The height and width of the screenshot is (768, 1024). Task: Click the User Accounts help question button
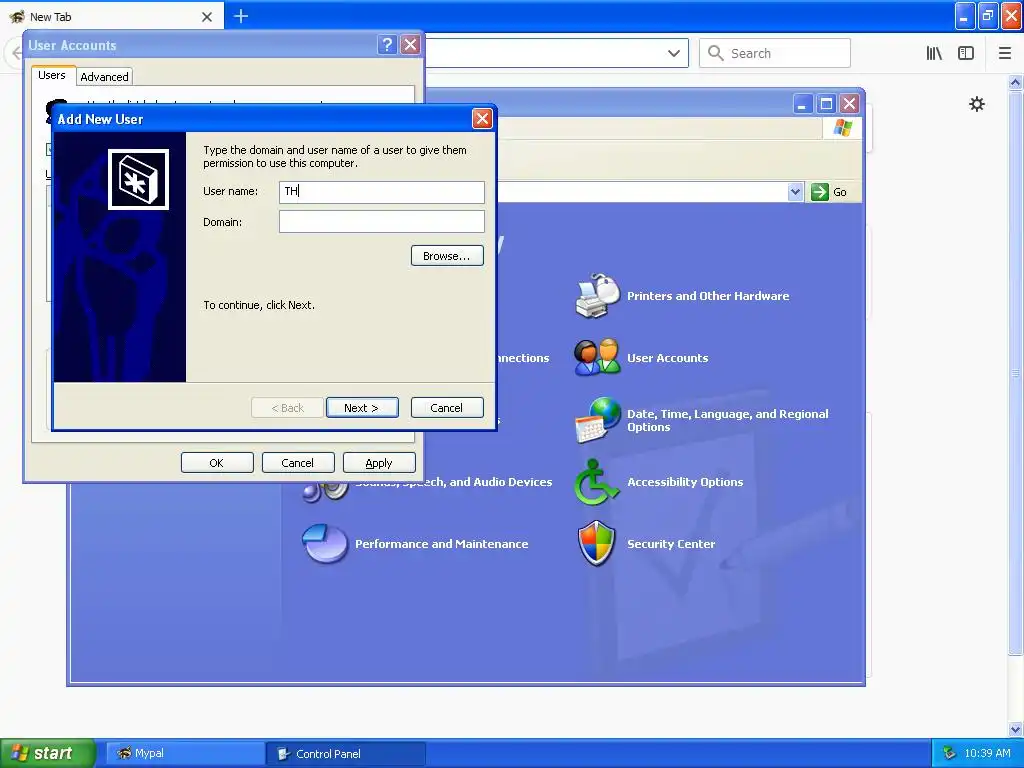(387, 44)
